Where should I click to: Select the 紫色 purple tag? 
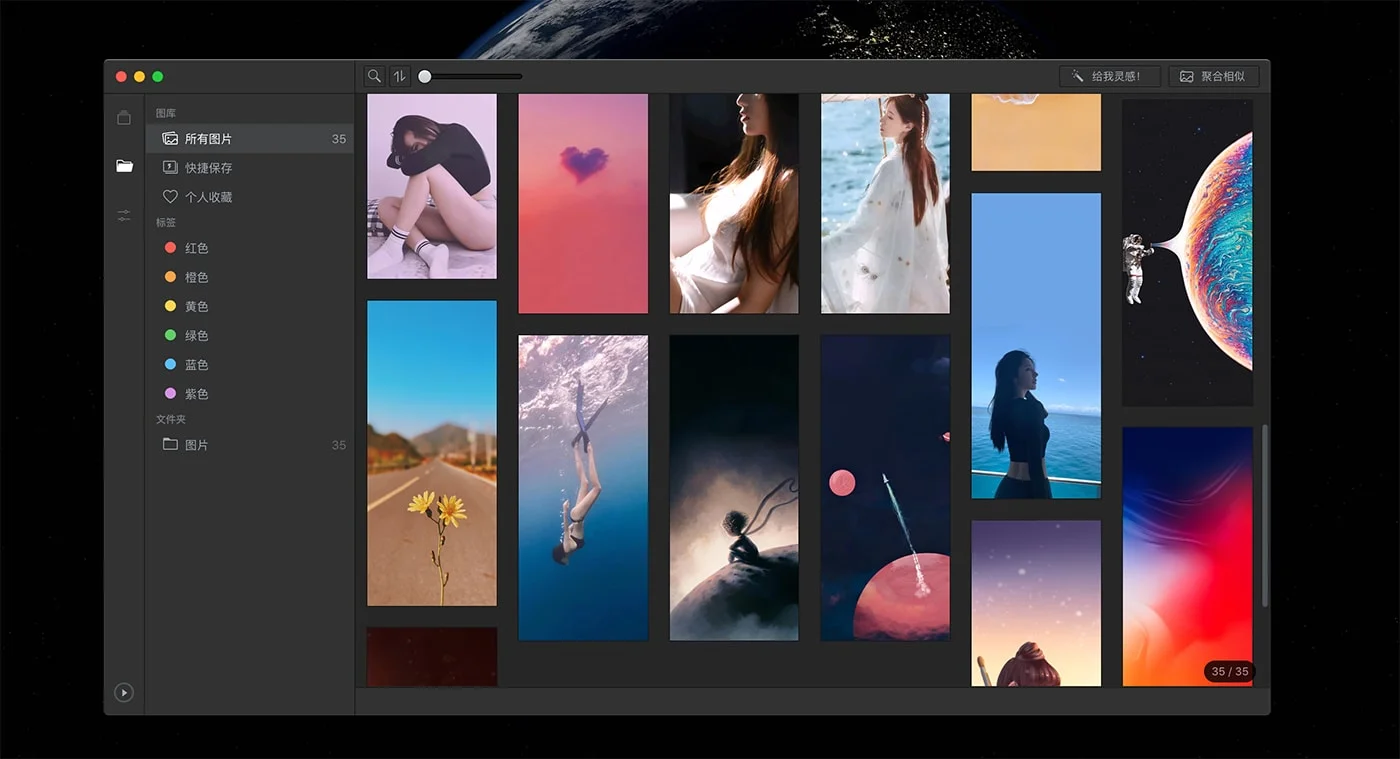point(196,394)
